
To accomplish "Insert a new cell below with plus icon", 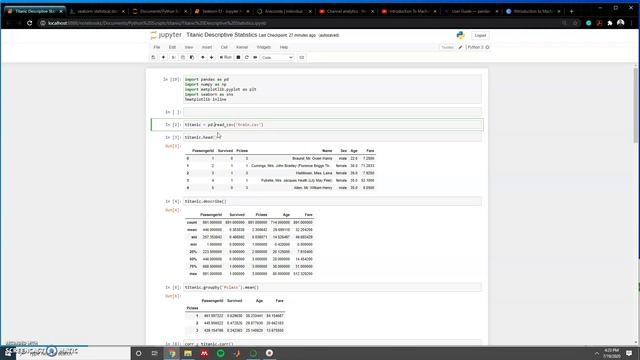I will point(163,58).
